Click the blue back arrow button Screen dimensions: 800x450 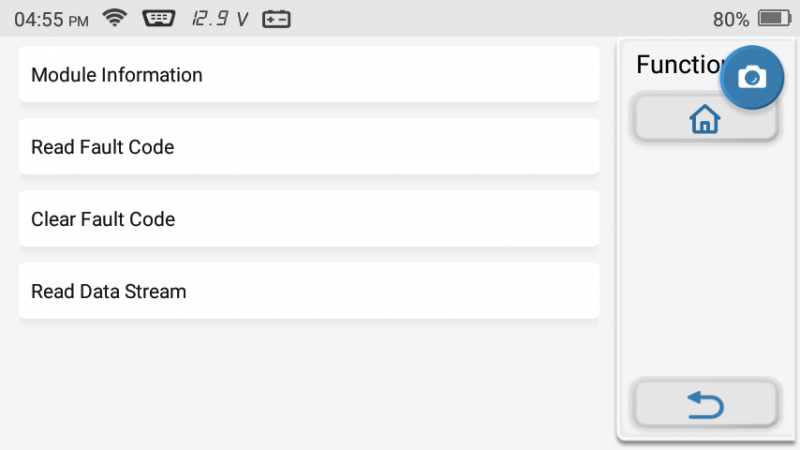(705, 405)
